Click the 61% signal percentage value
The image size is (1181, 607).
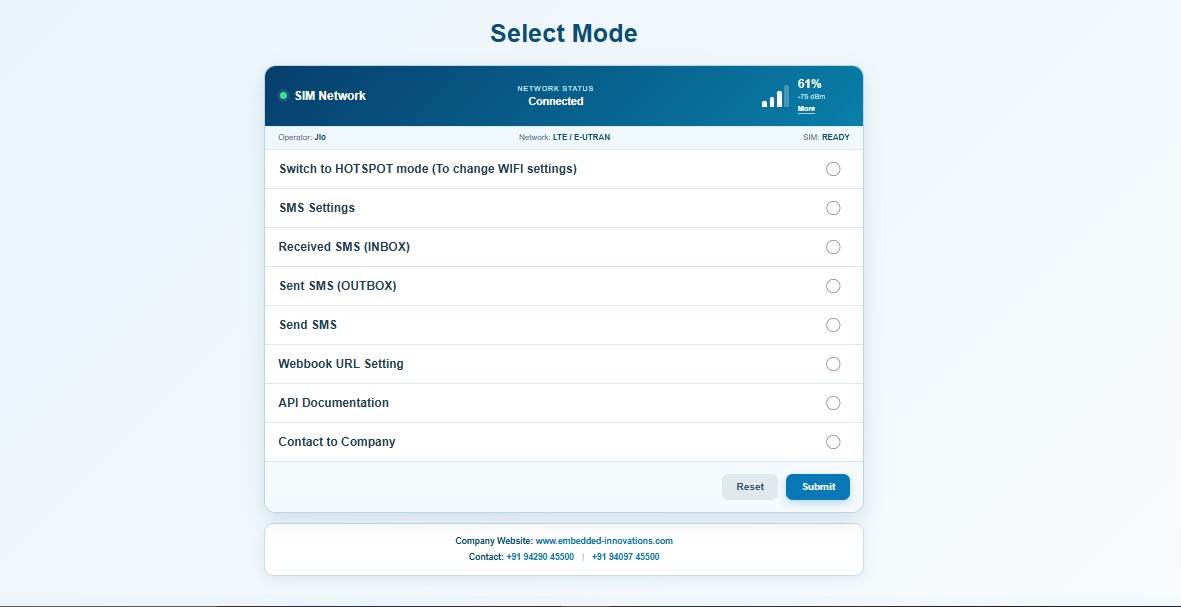pos(810,84)
